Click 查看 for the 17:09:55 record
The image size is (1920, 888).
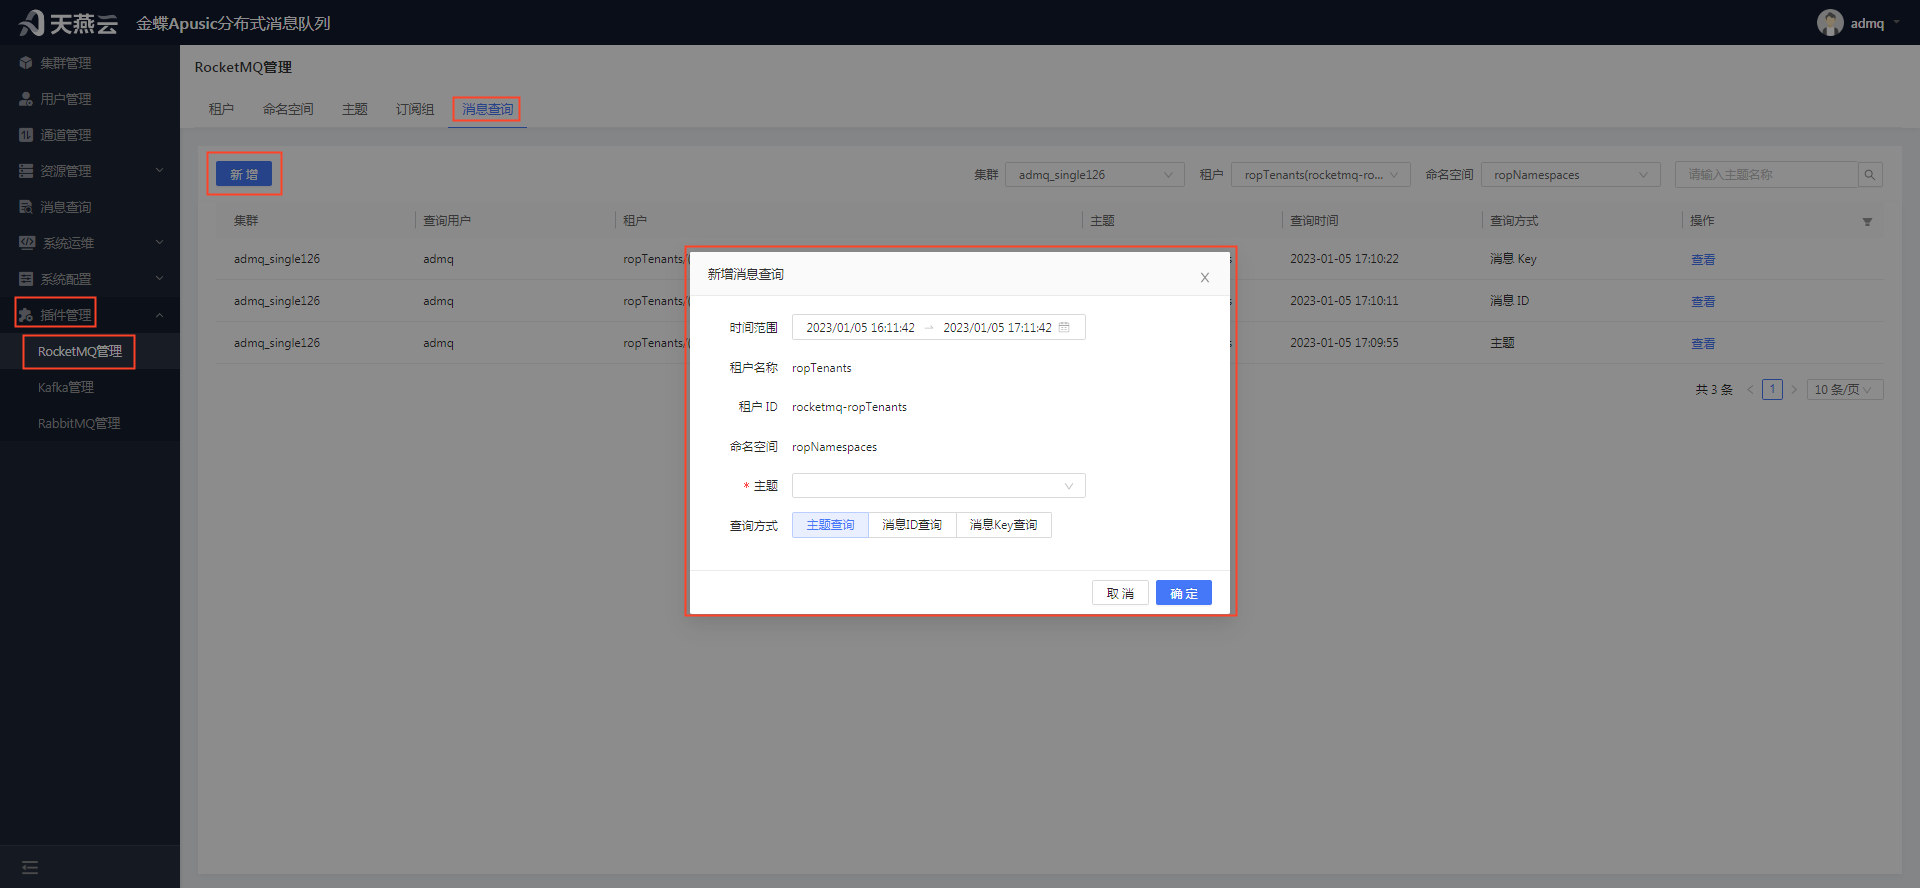(1703, 344)
